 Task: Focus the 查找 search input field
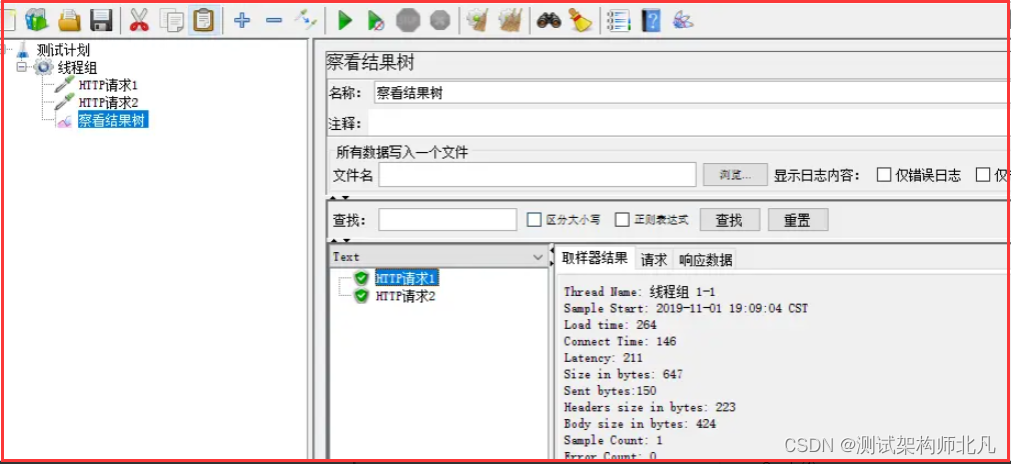(447, 220)
